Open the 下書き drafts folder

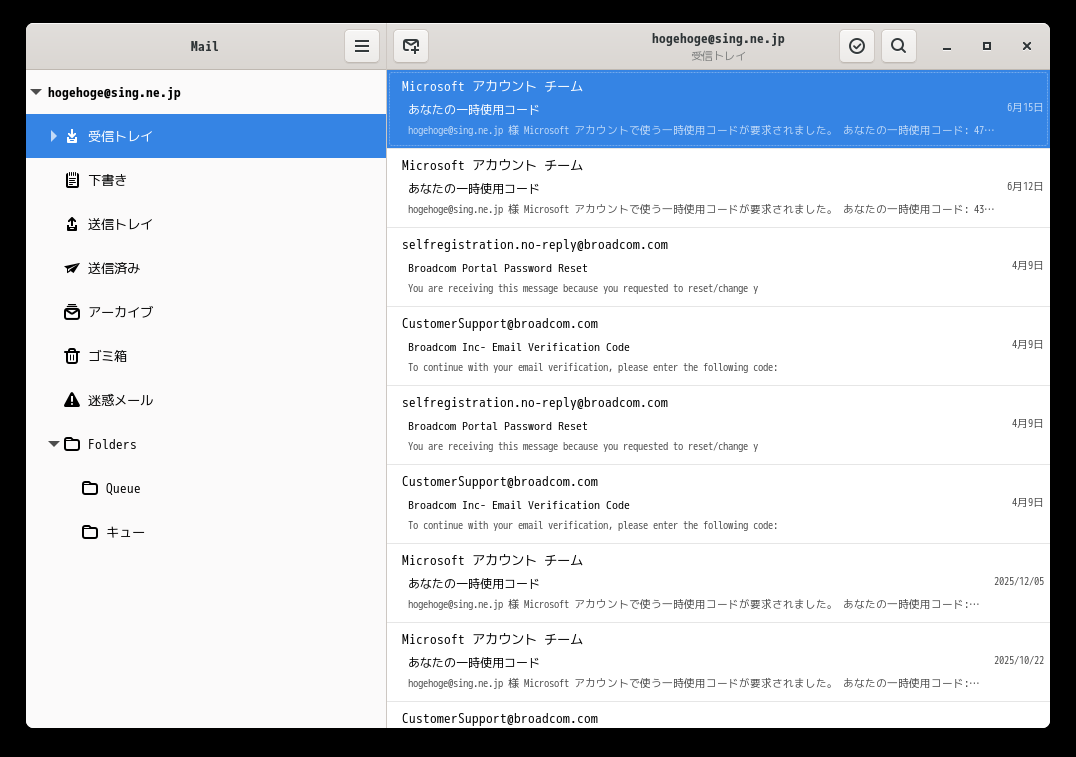(206, 180)
